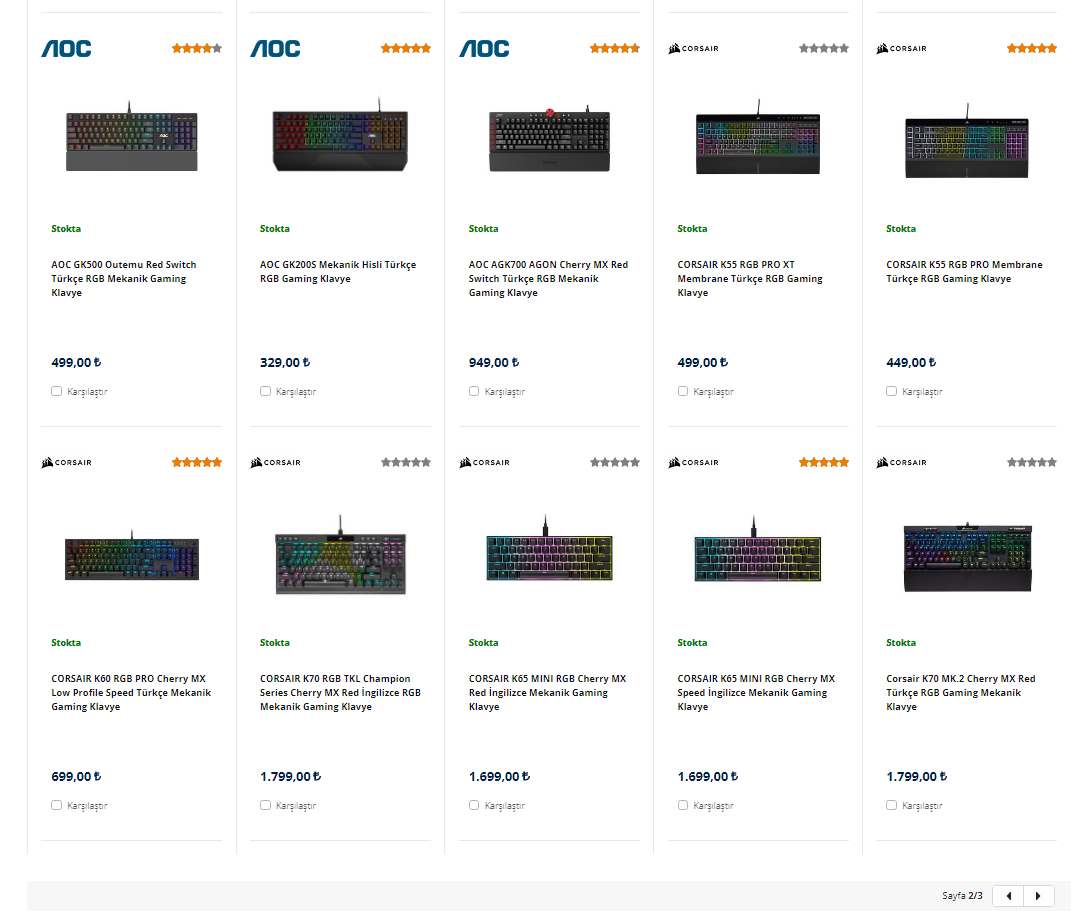Open AOC AGK700 AGON Cherry MX product link
Viewport: 1082px width, 917px height.
point(549,279)
